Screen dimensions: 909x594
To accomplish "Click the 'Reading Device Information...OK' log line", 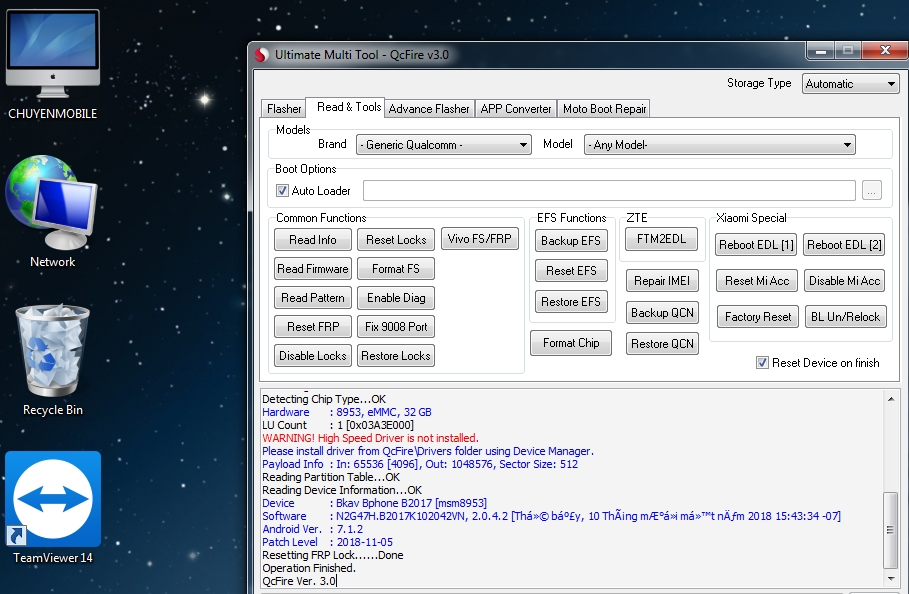I will coord(342,490).
